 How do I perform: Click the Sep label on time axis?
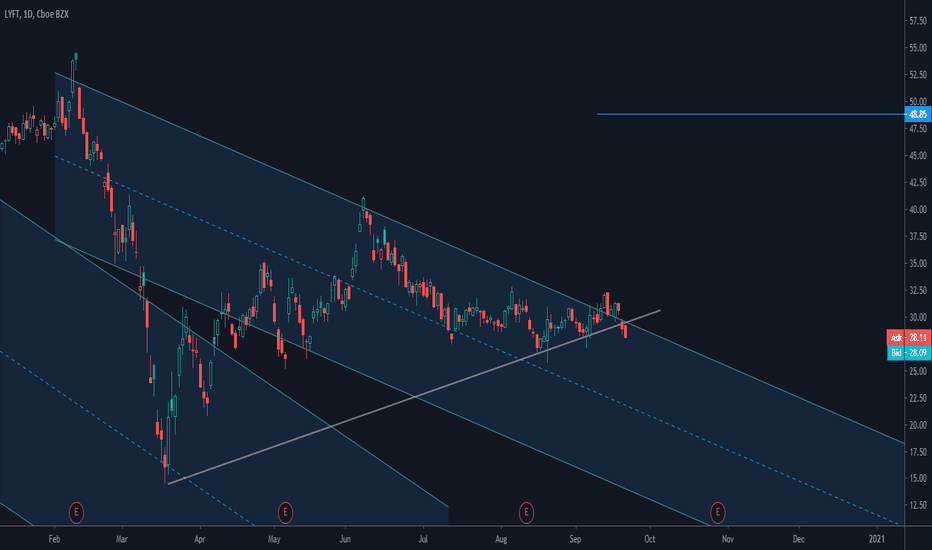pos(575,539)
